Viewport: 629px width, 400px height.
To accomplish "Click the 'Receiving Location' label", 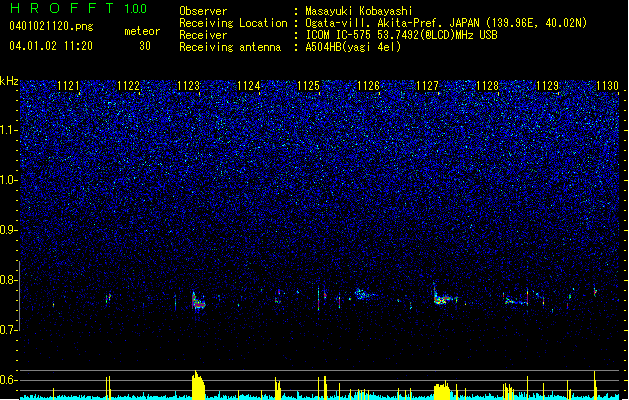I will click(233, 23).
